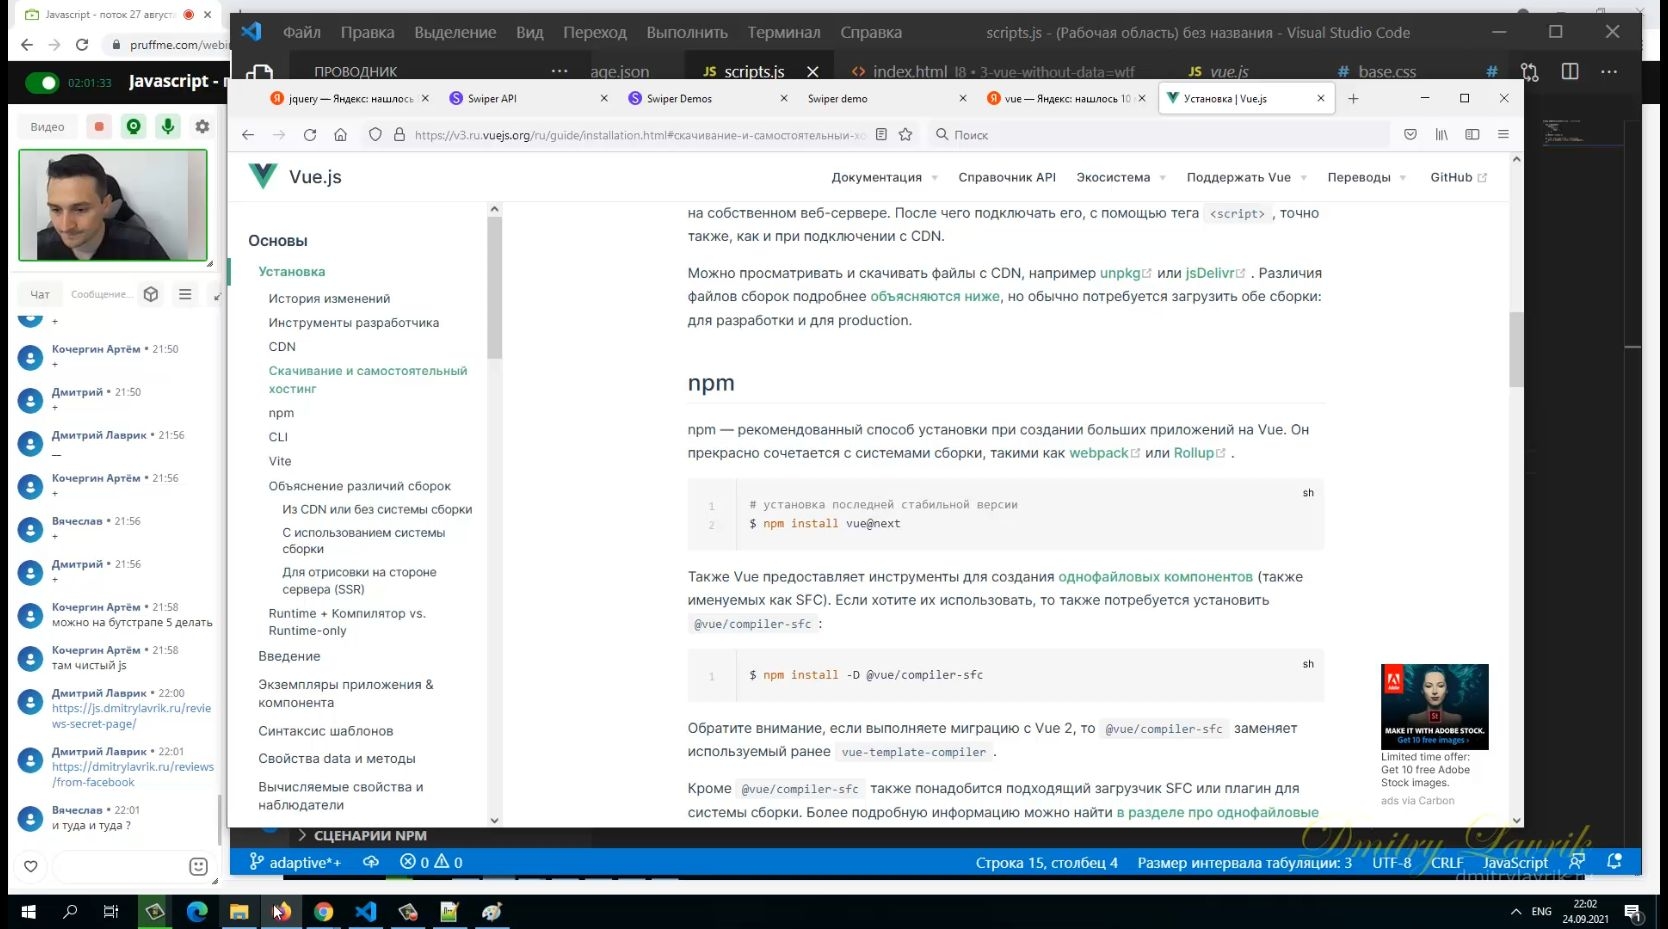Select История изменений in docs sidebar
This screenshot has width=1668, height=929.
[329, 299]
